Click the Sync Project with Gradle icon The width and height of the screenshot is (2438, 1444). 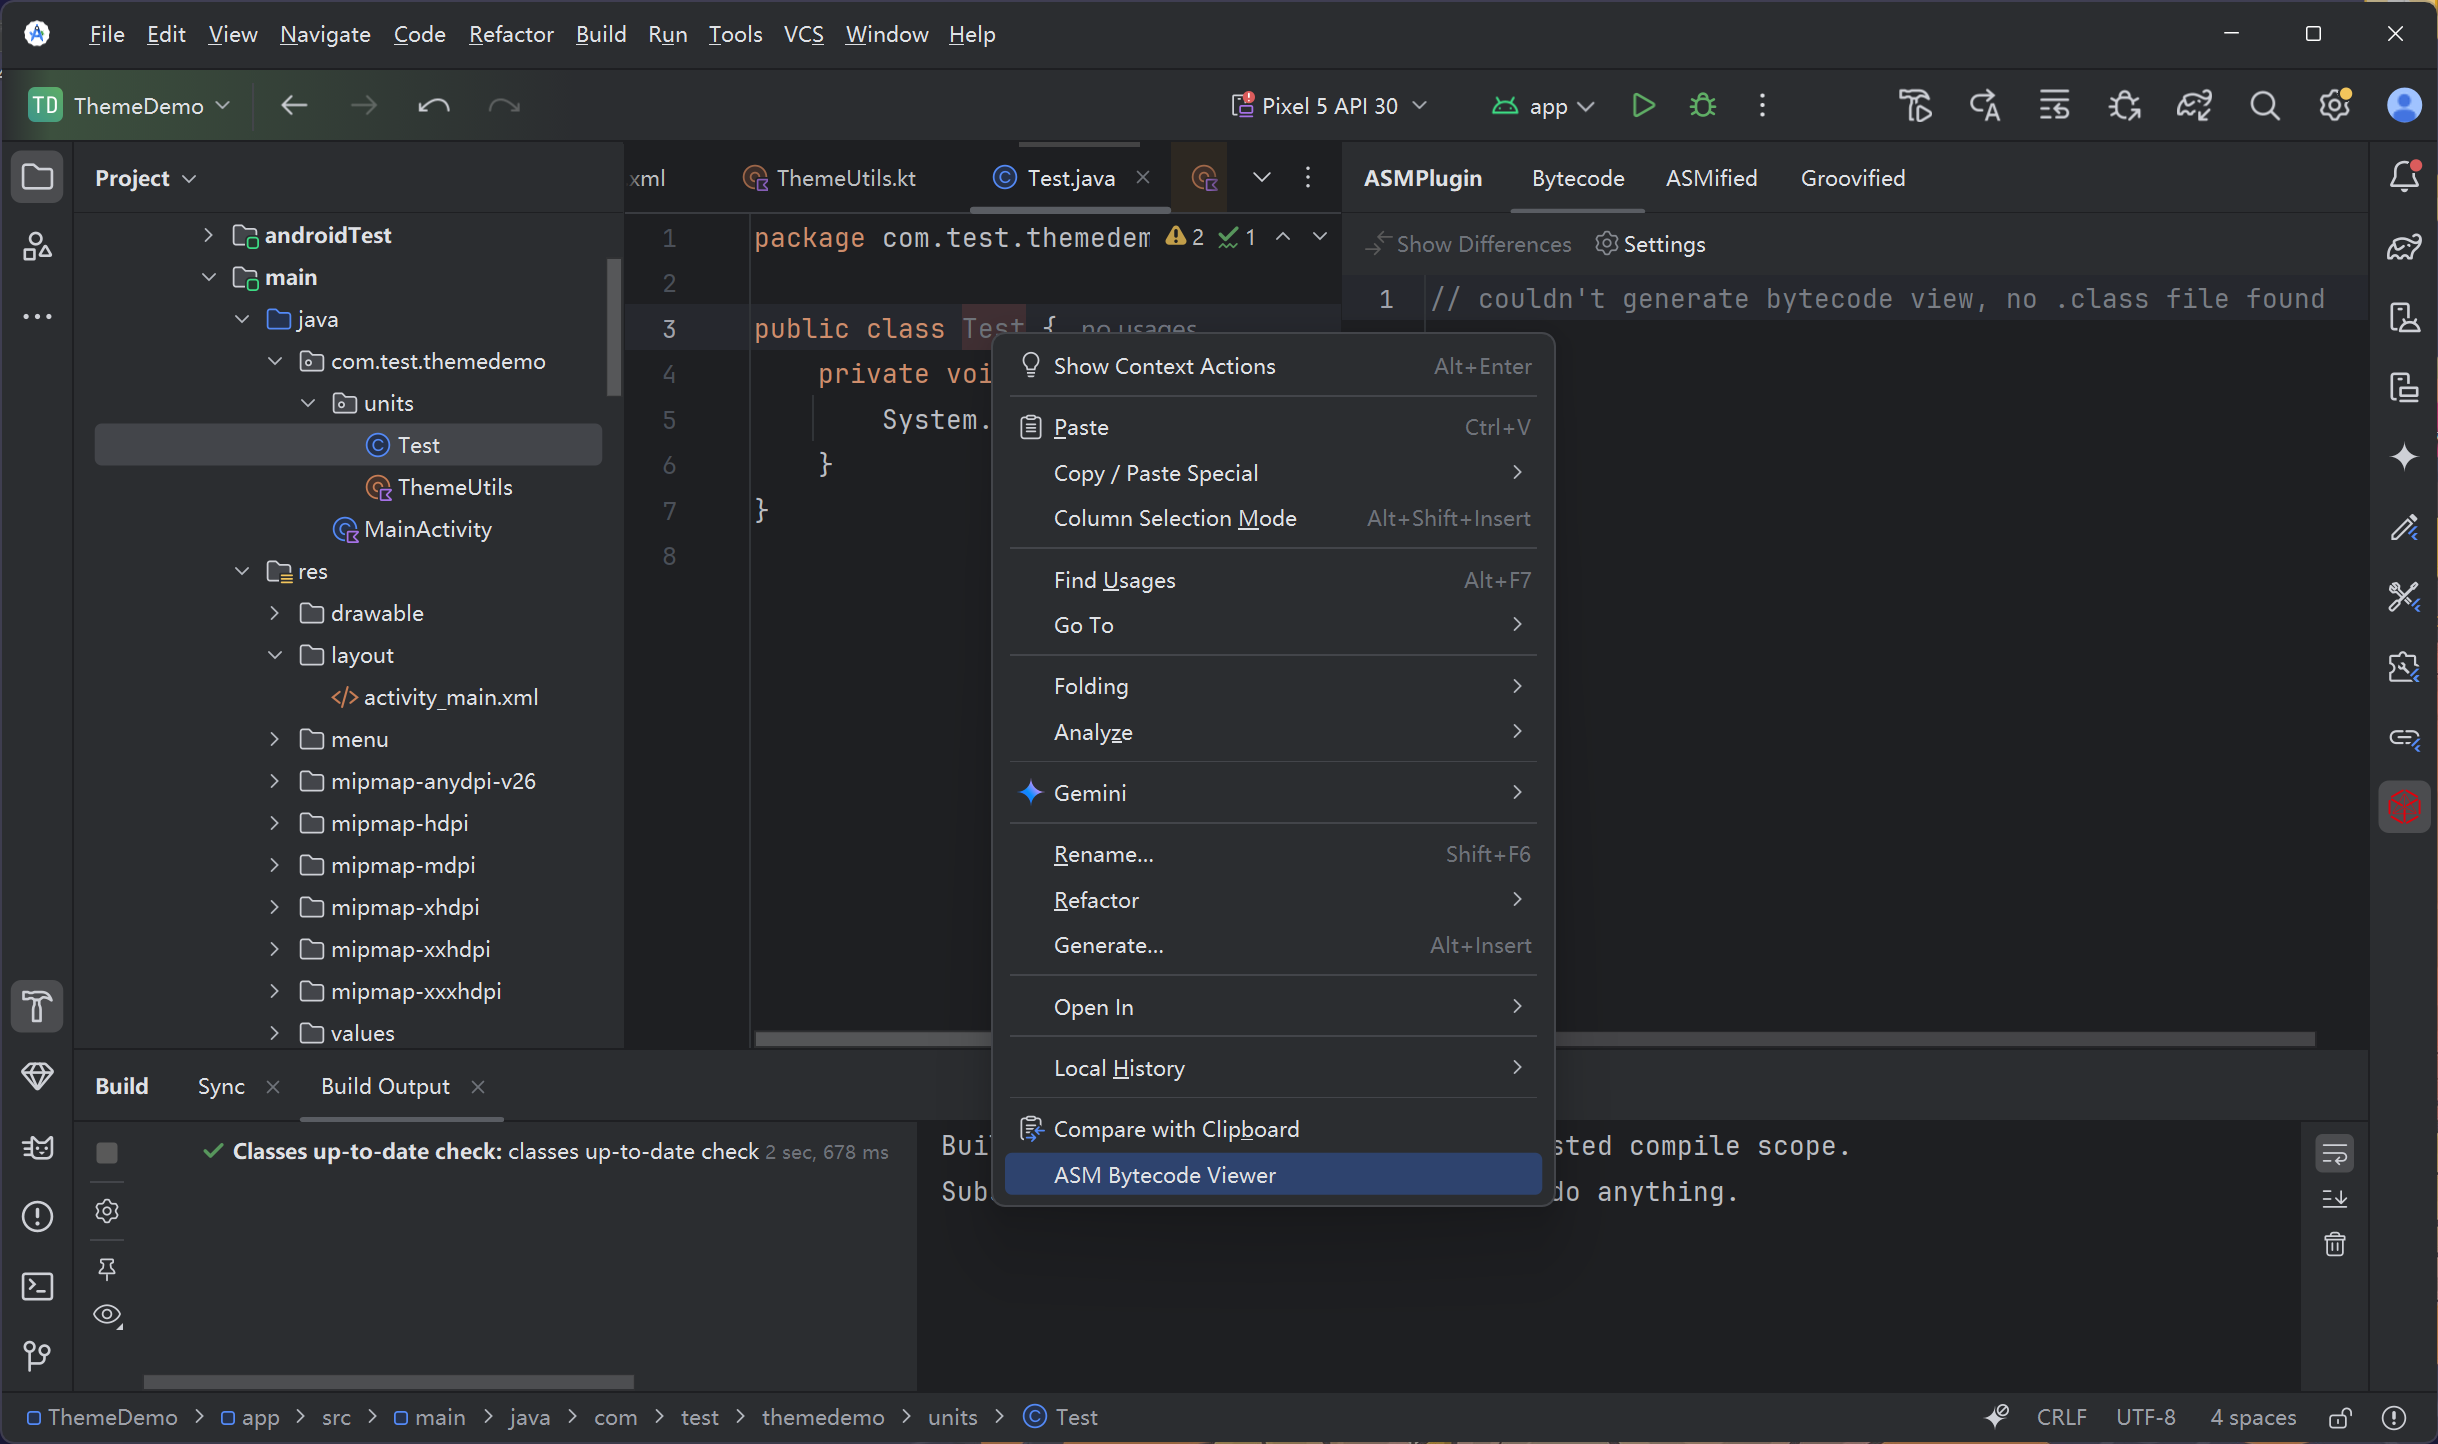click(x=2194, y=105)
